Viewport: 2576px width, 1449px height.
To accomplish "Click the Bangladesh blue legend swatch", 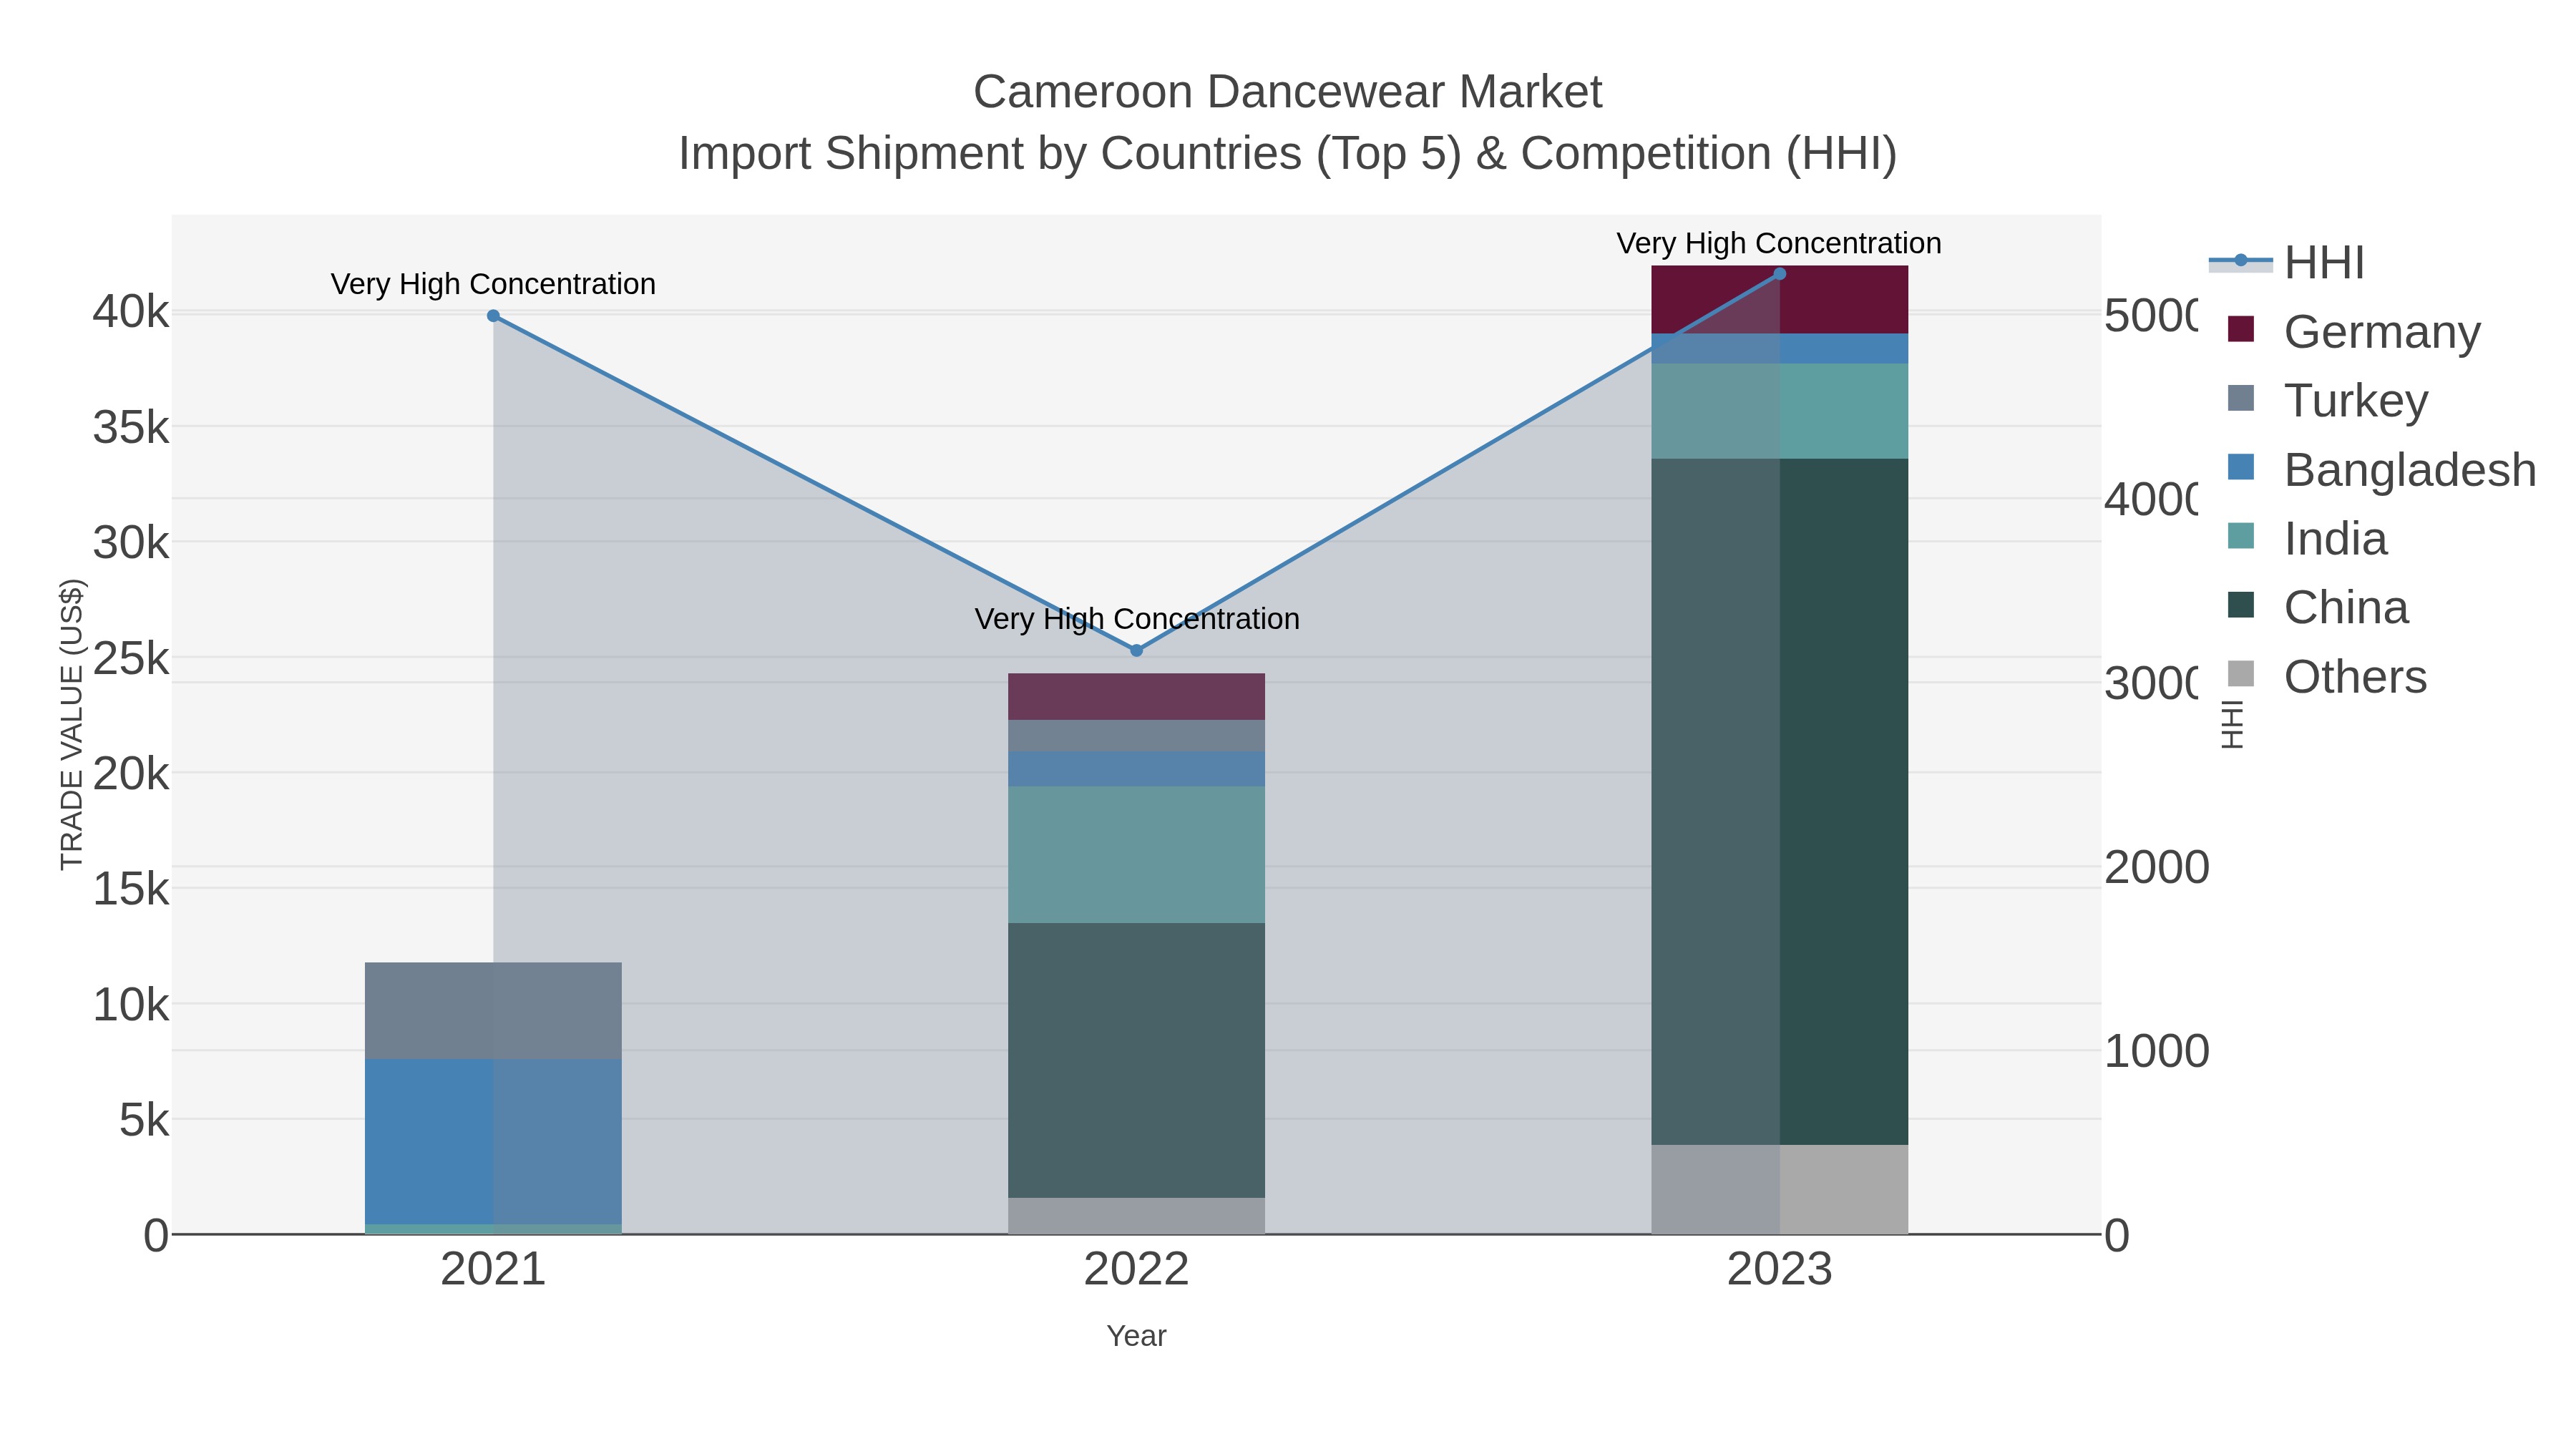I will (2241, 467).
